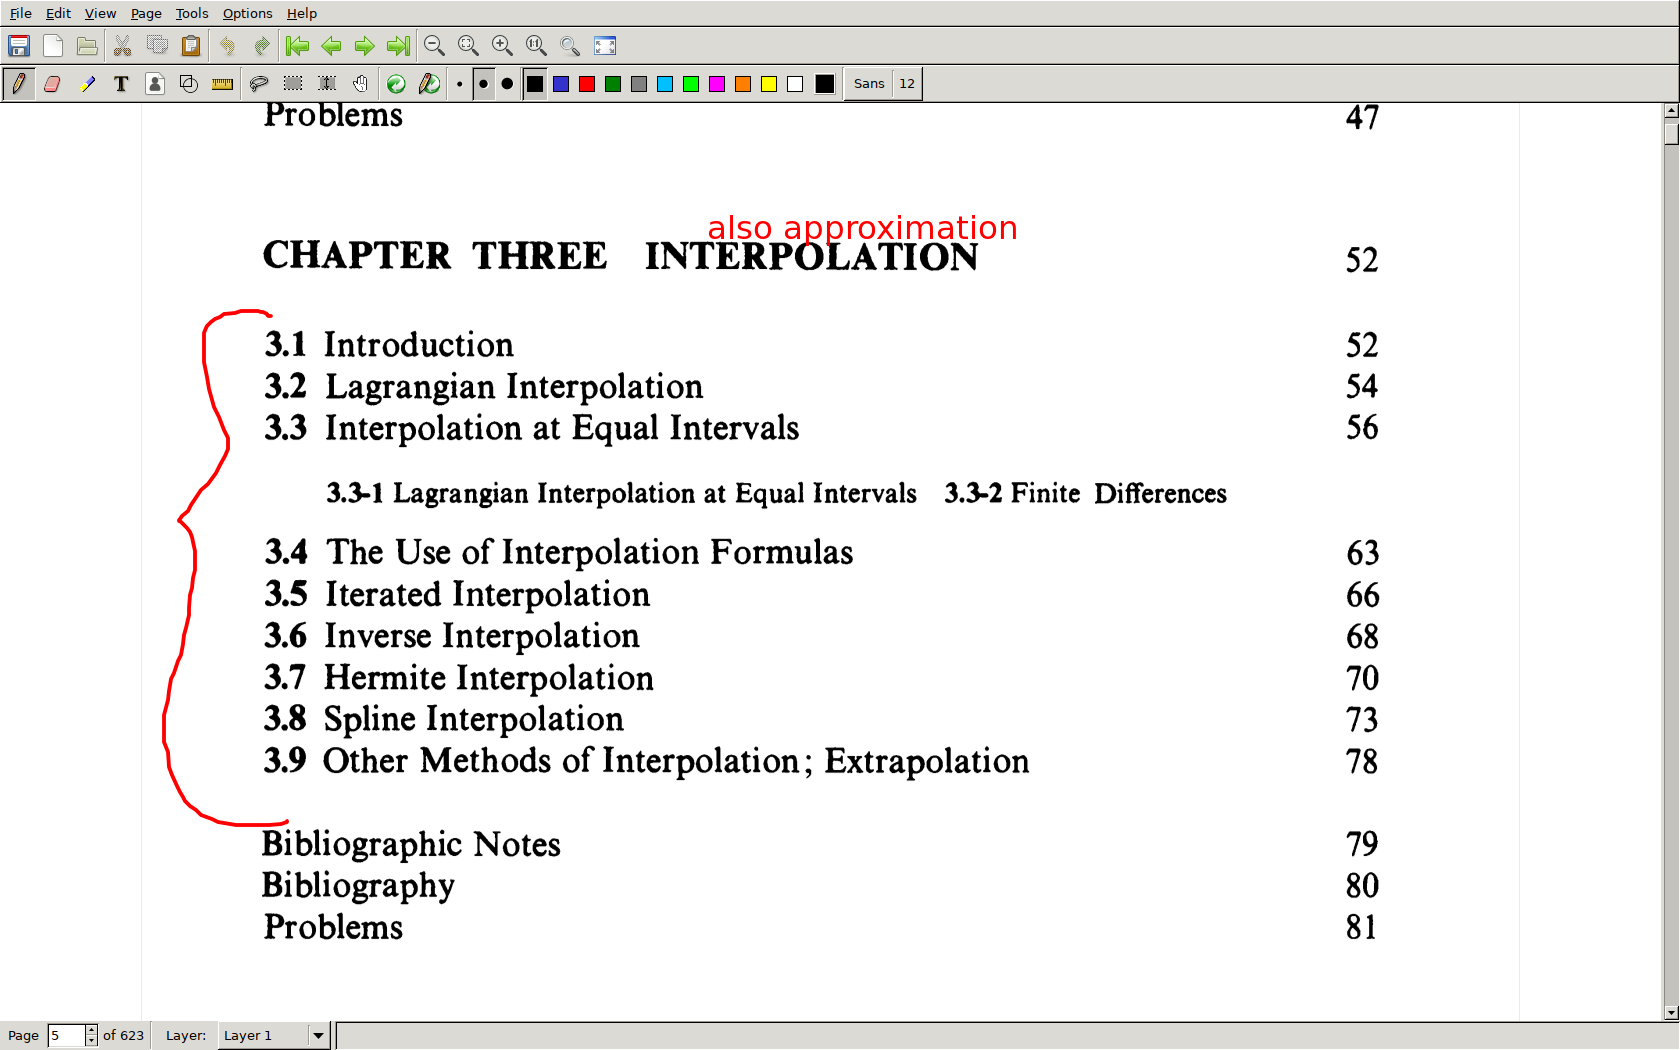
Task: Open the Layer 1 dropdown
Action: point(318,1035)
